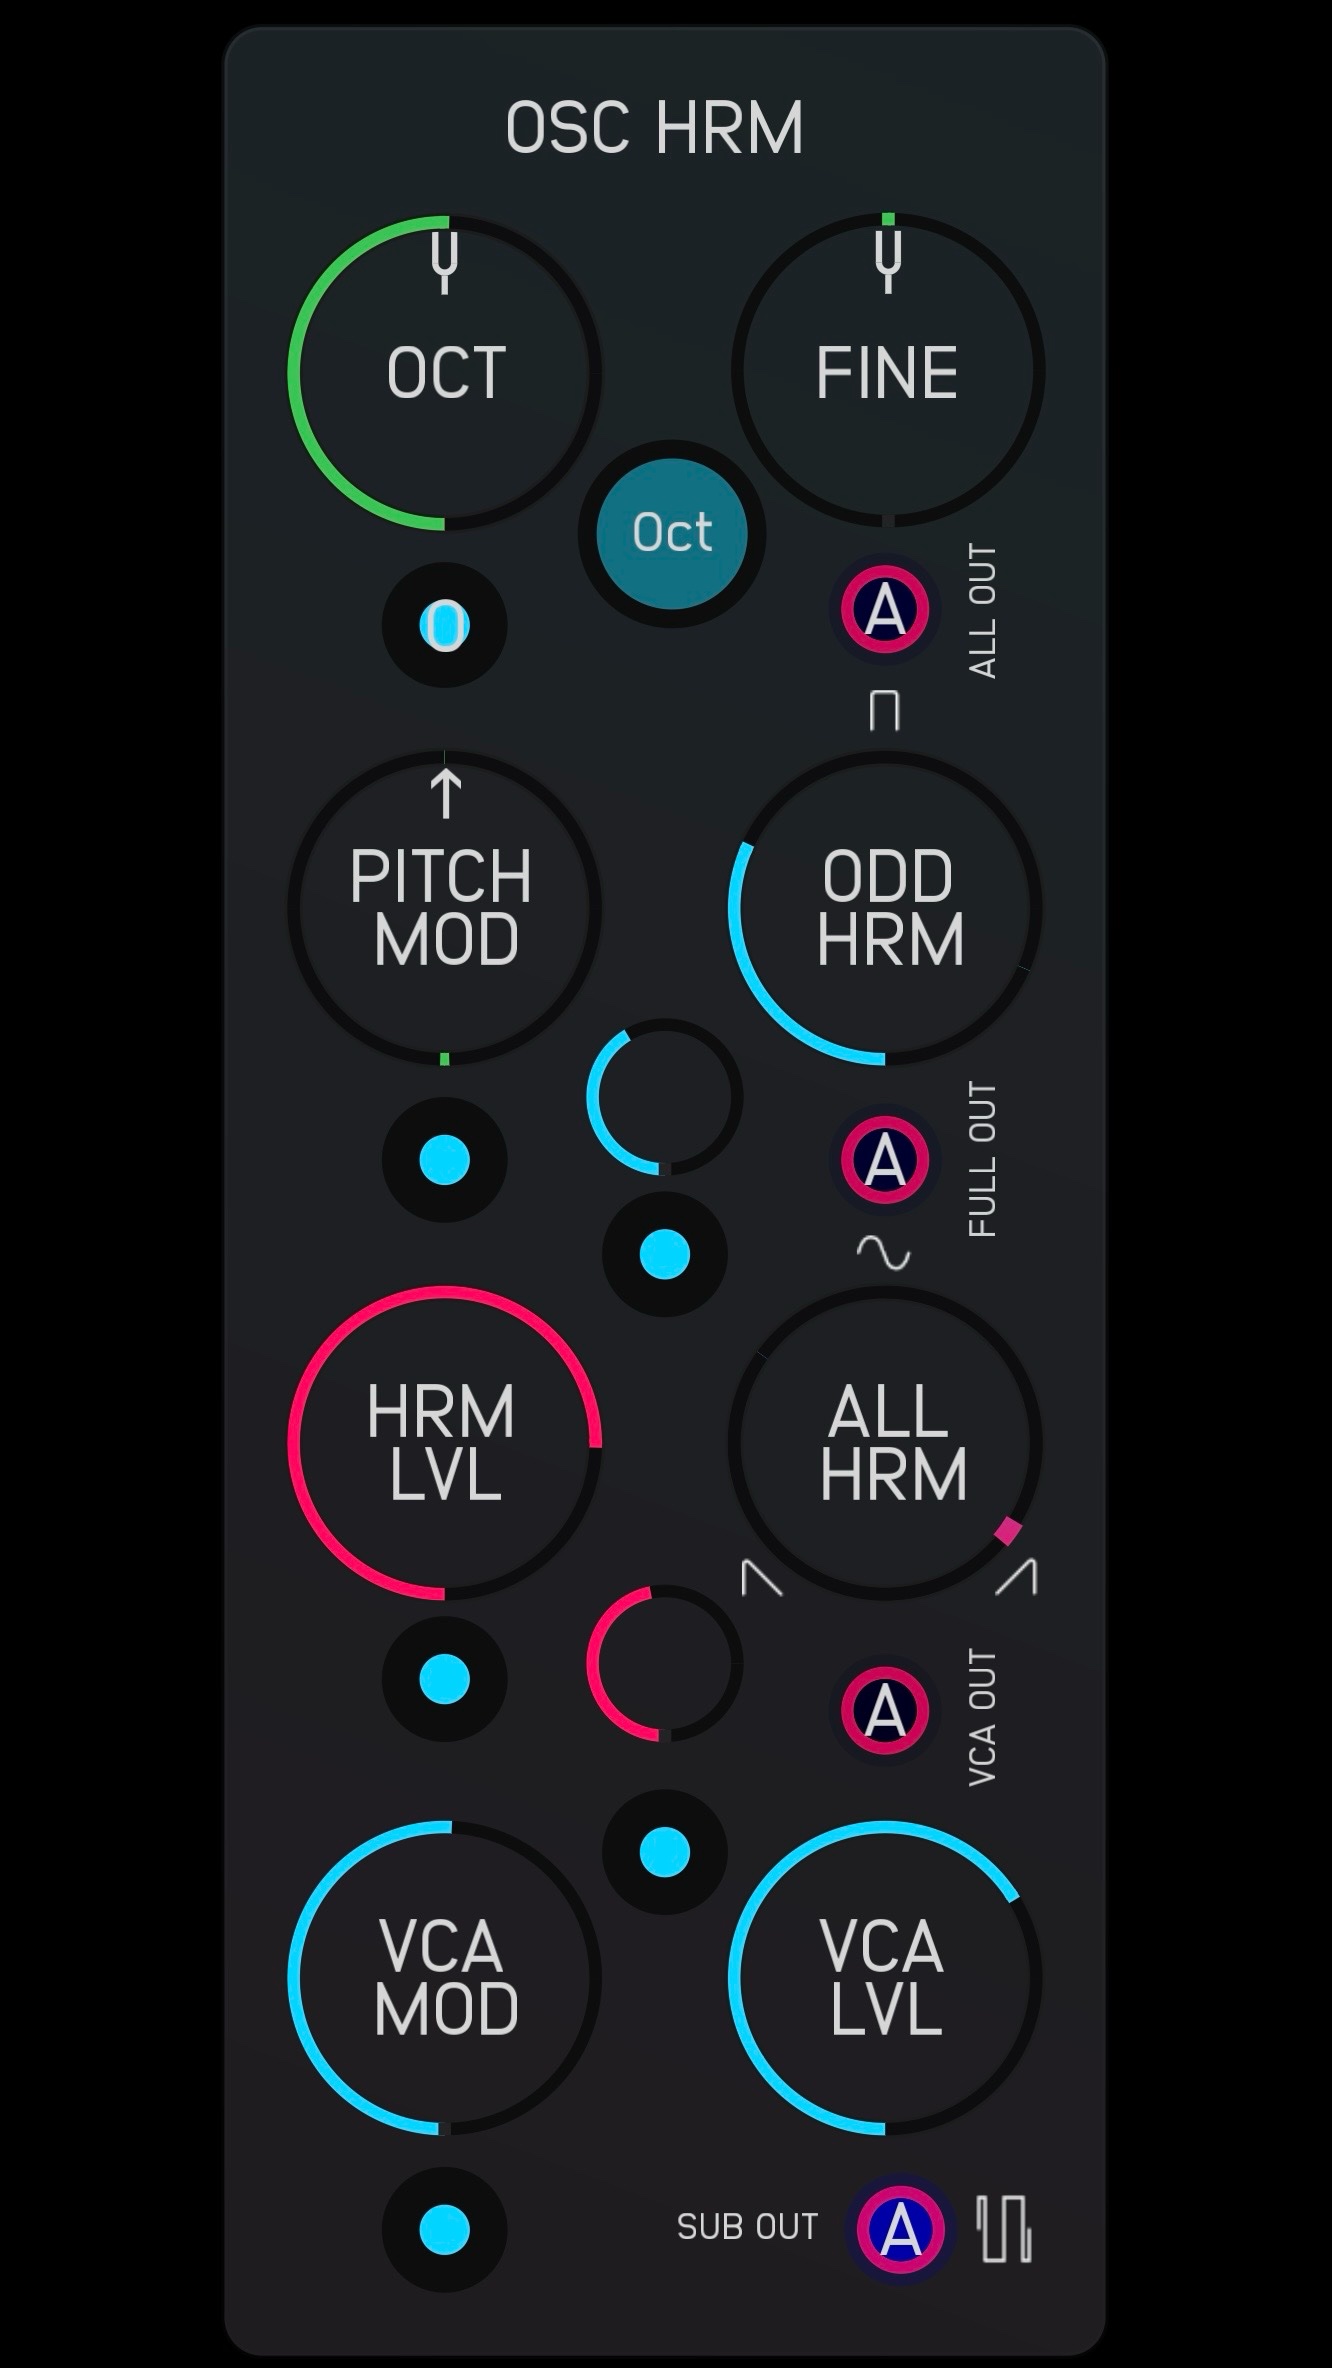Viewport: 1332px width, 2368px height.
Task: Click the sub square wave icon beside SUB OUT
Action: pos(1004,2229)
